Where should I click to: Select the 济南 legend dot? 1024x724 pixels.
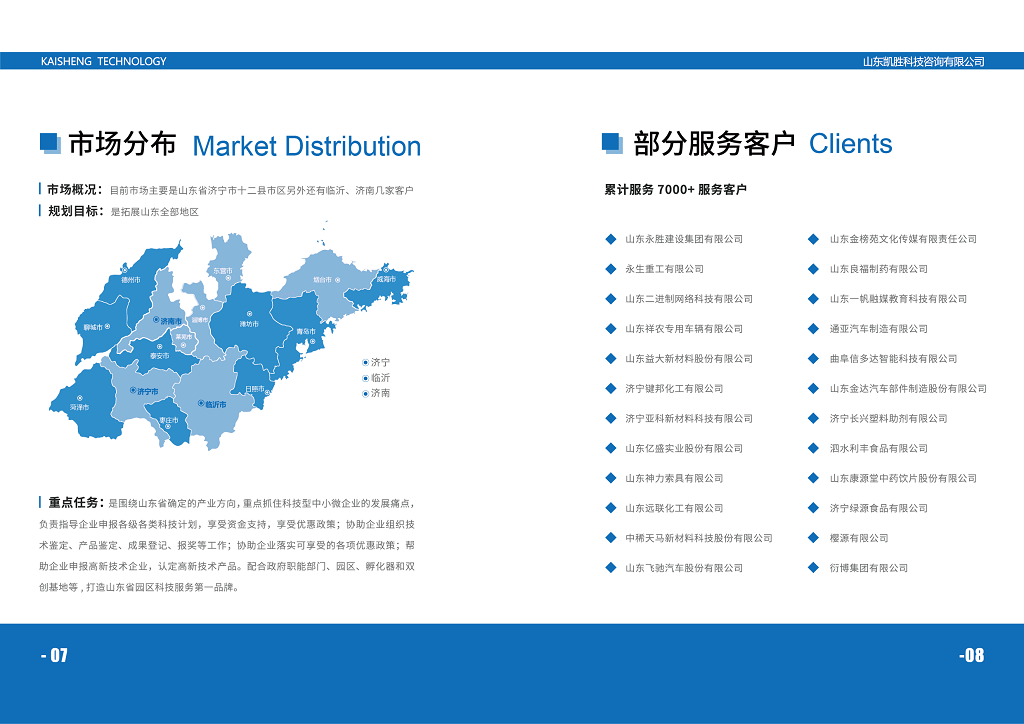point(365,394)
